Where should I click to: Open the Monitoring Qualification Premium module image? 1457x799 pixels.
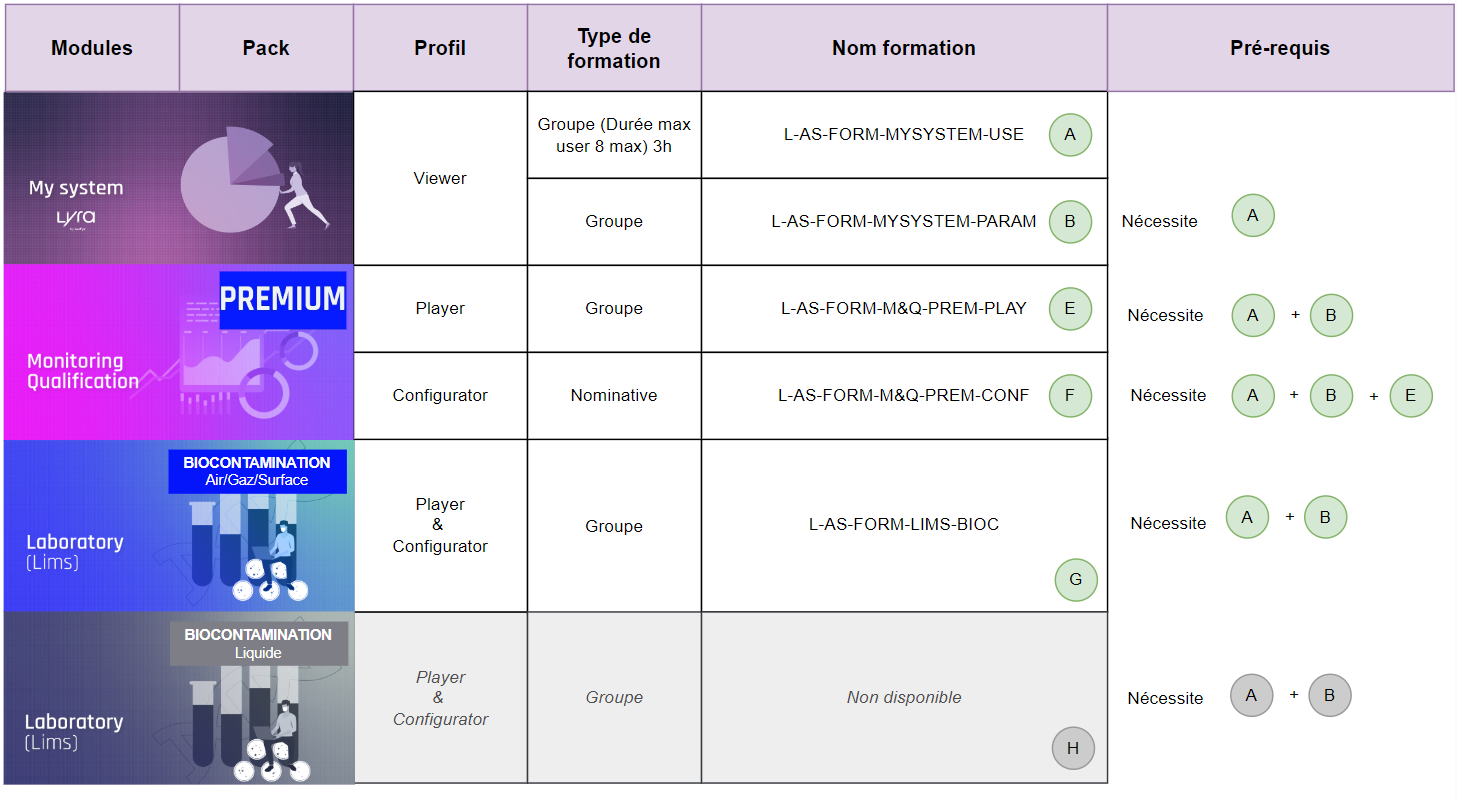[x=179, y=352]
